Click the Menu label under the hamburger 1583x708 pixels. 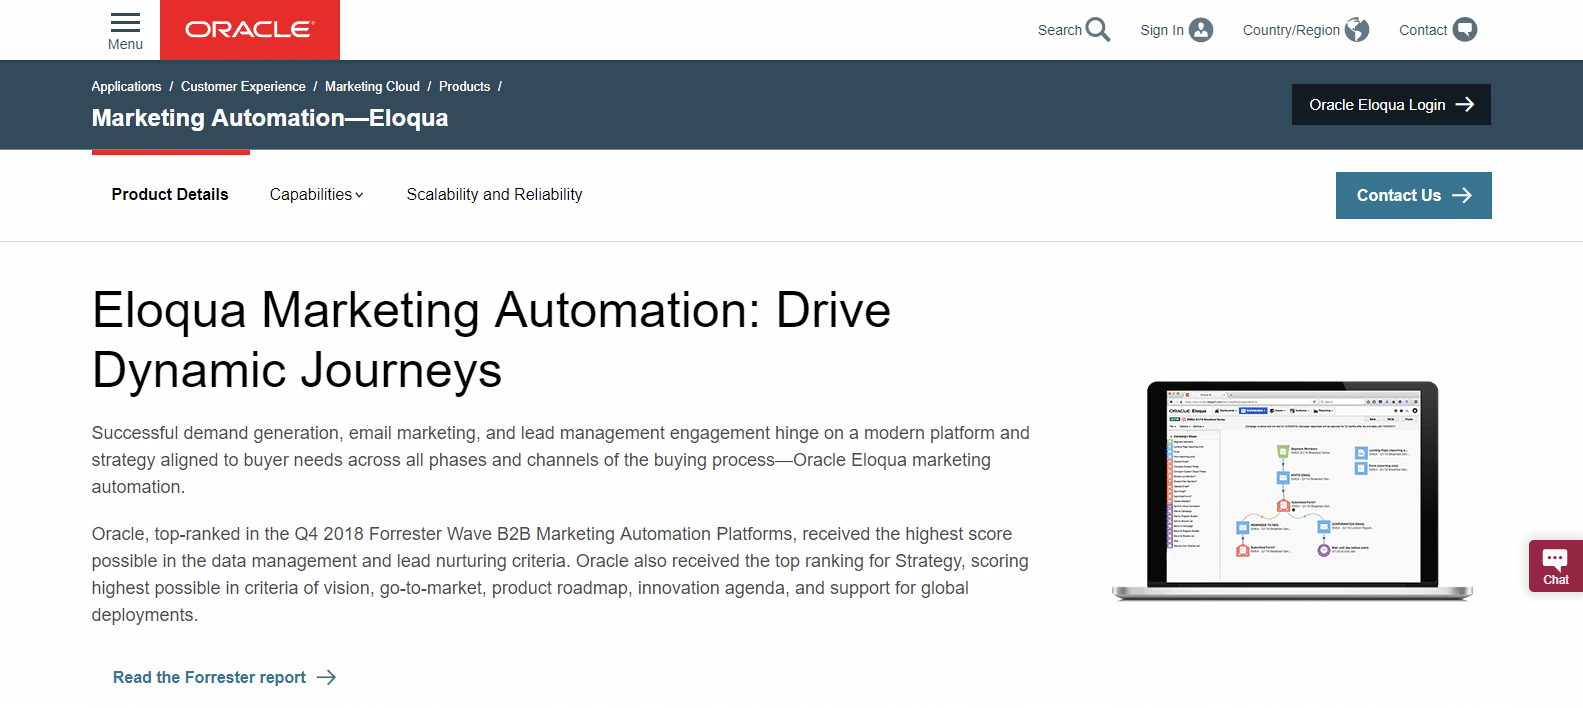click(125, 44)
